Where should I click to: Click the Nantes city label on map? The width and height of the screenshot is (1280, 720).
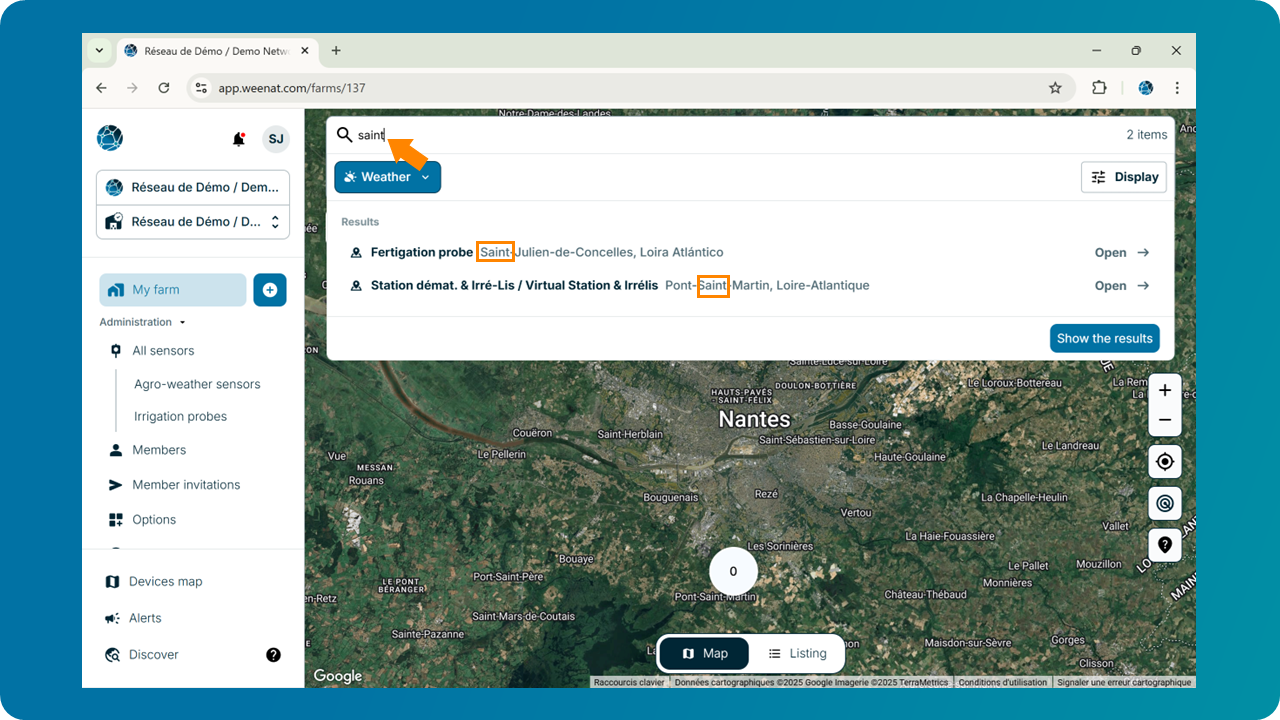pyautogui.click(x=755, y=419)
